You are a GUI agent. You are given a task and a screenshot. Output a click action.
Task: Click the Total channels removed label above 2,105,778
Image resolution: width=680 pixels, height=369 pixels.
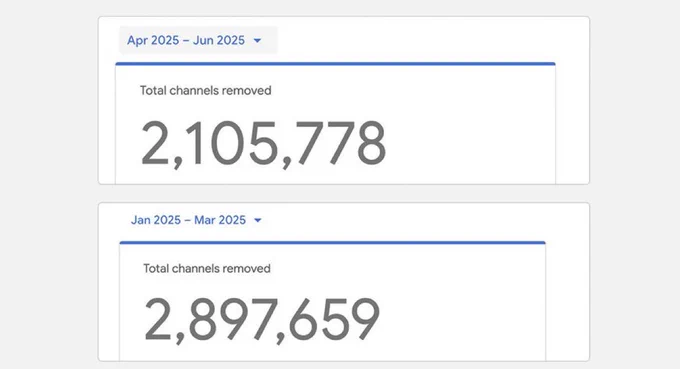[206, 91]
